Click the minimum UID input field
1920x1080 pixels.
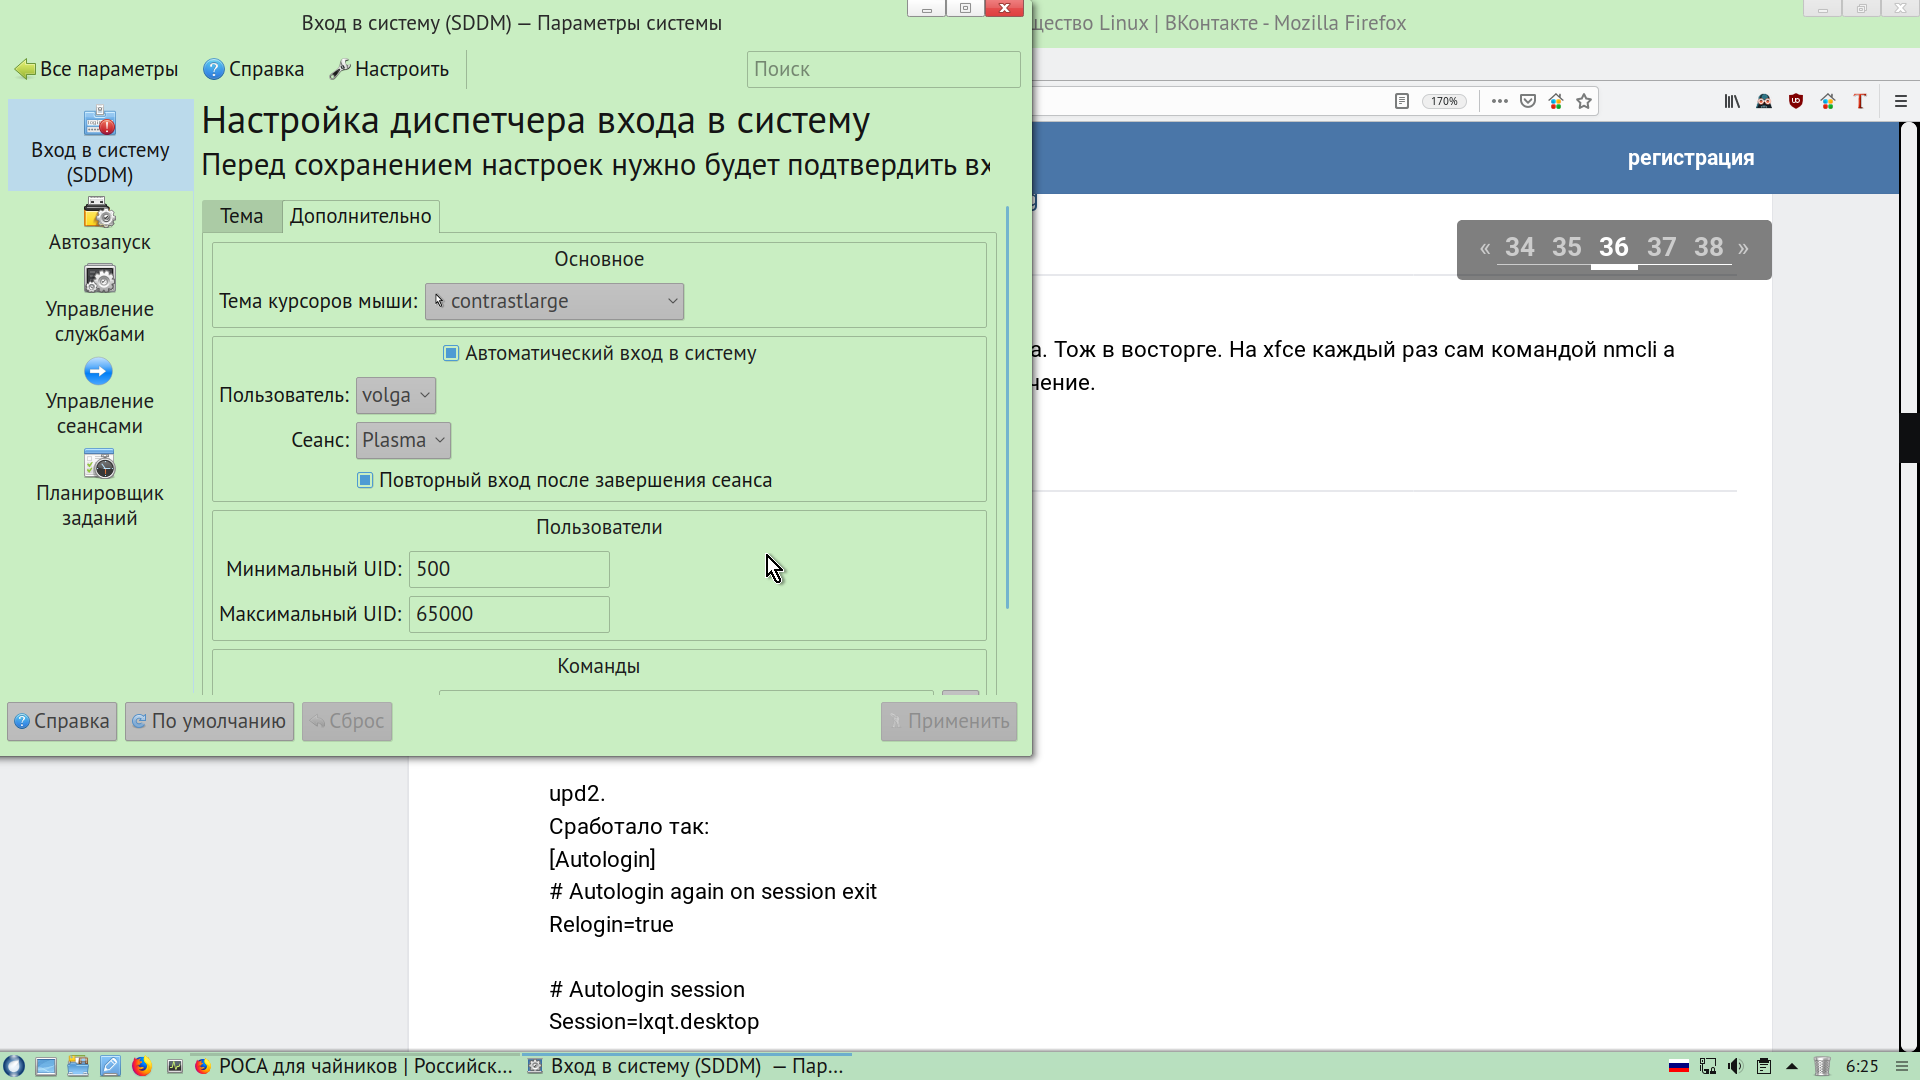509,569
